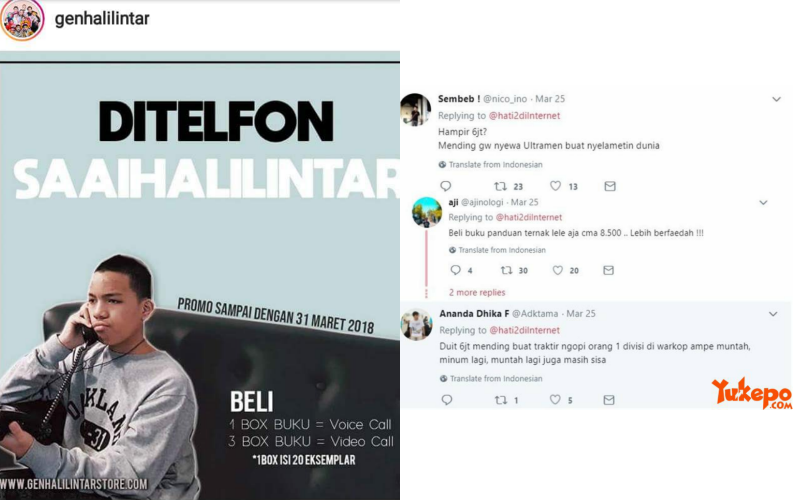The height and width of the screenshot is (500, 800).
Task: Translate aji's tweet from Indonesian
Action: tap(497, 250)
